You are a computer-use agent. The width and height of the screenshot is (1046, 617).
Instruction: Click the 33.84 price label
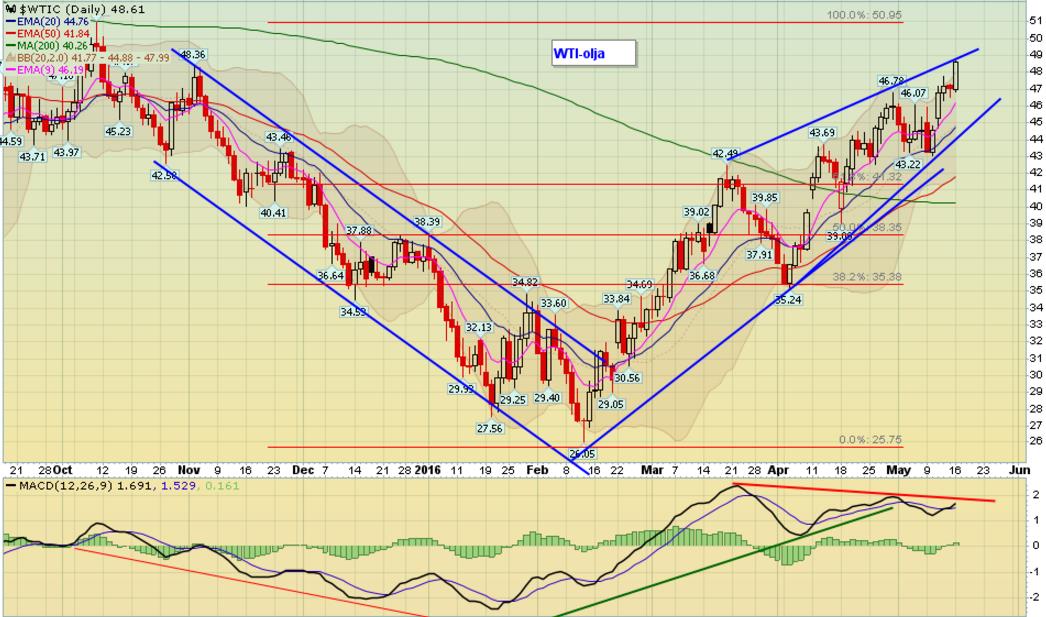tap(616, 299)
